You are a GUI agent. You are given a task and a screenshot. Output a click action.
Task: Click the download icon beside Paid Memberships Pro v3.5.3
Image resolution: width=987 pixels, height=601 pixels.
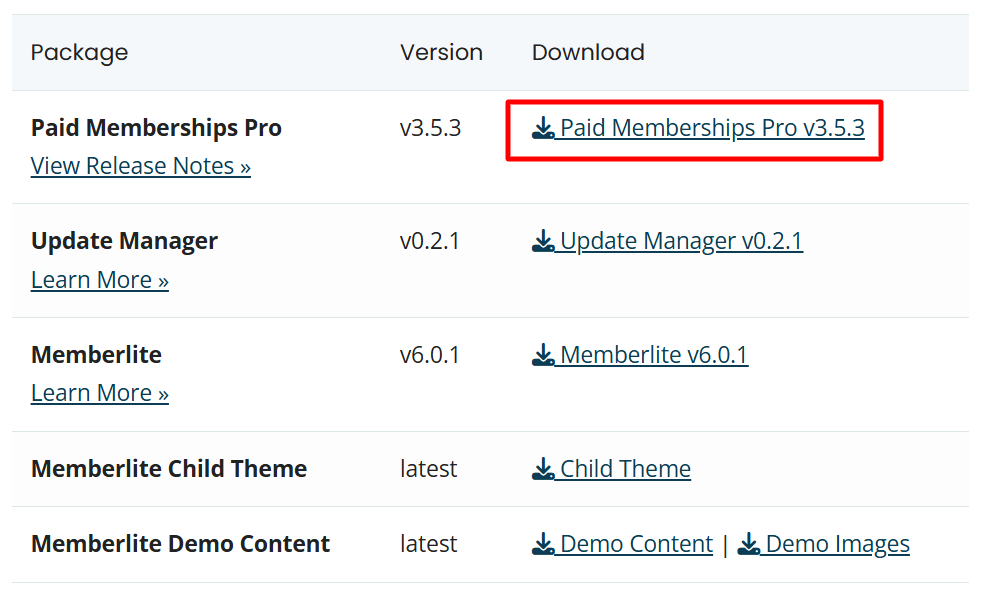(543, 128)
